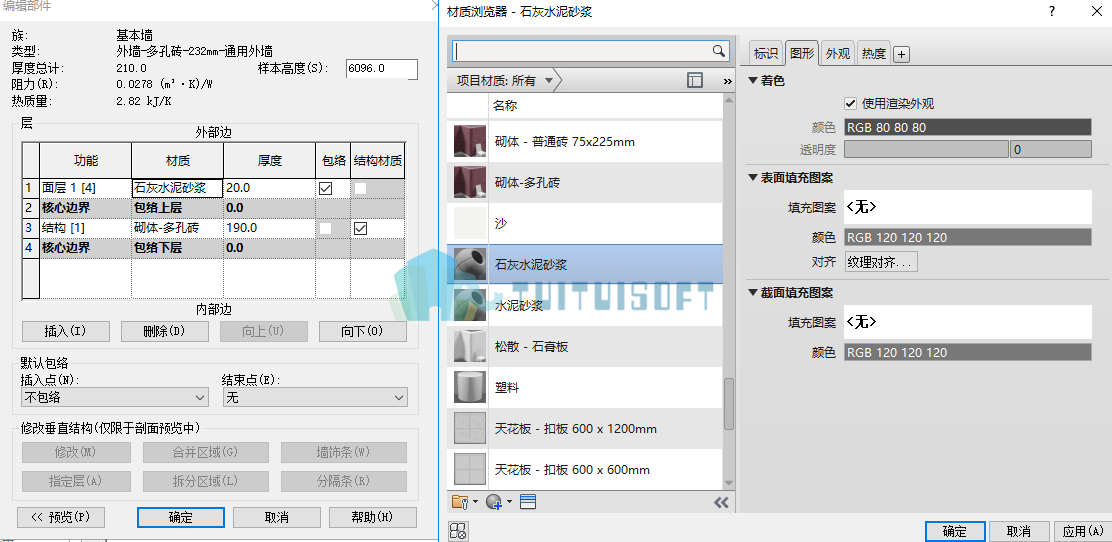
Task: Click the 删除(D) button
Action: tap(165, 331)
